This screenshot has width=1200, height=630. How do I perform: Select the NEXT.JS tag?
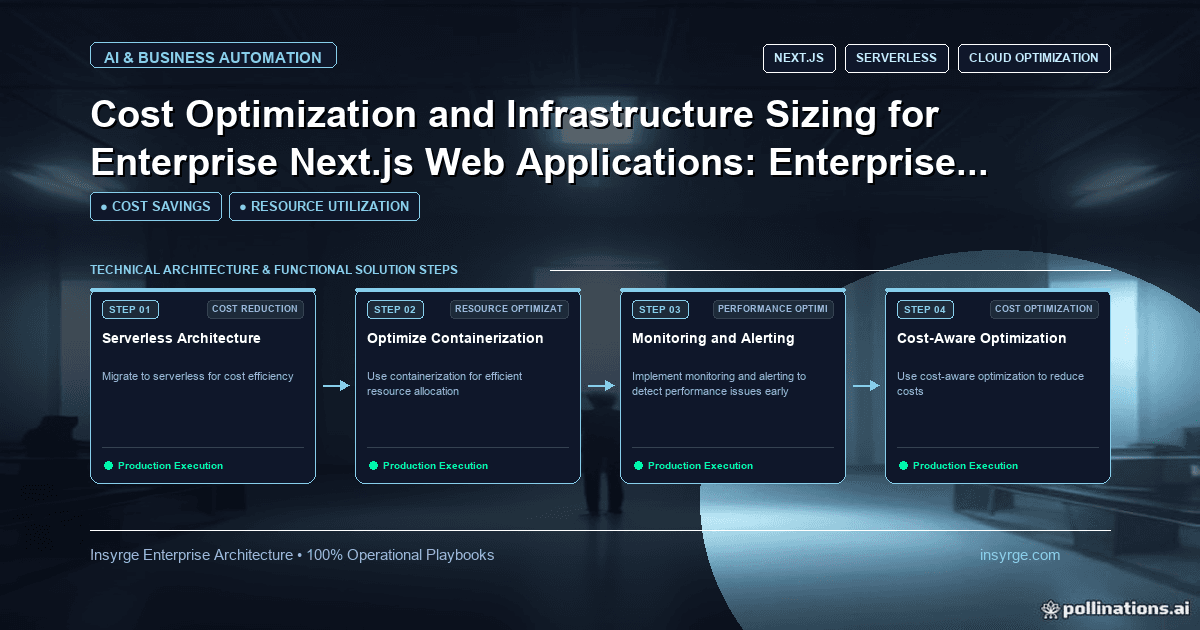click(799, 58)
